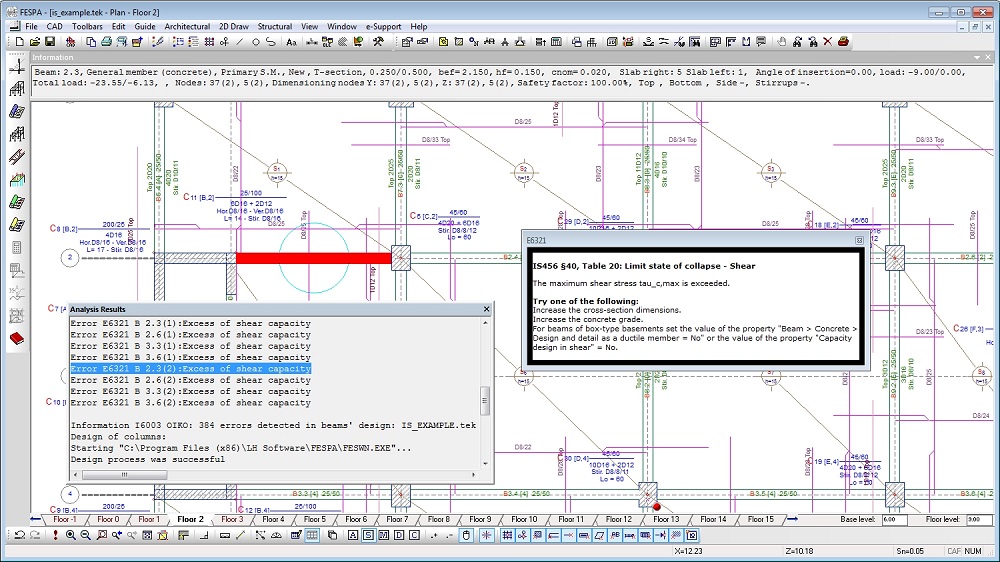1000x562 pixels.
Task: Close the Information panel
Action: click(988, 57)
